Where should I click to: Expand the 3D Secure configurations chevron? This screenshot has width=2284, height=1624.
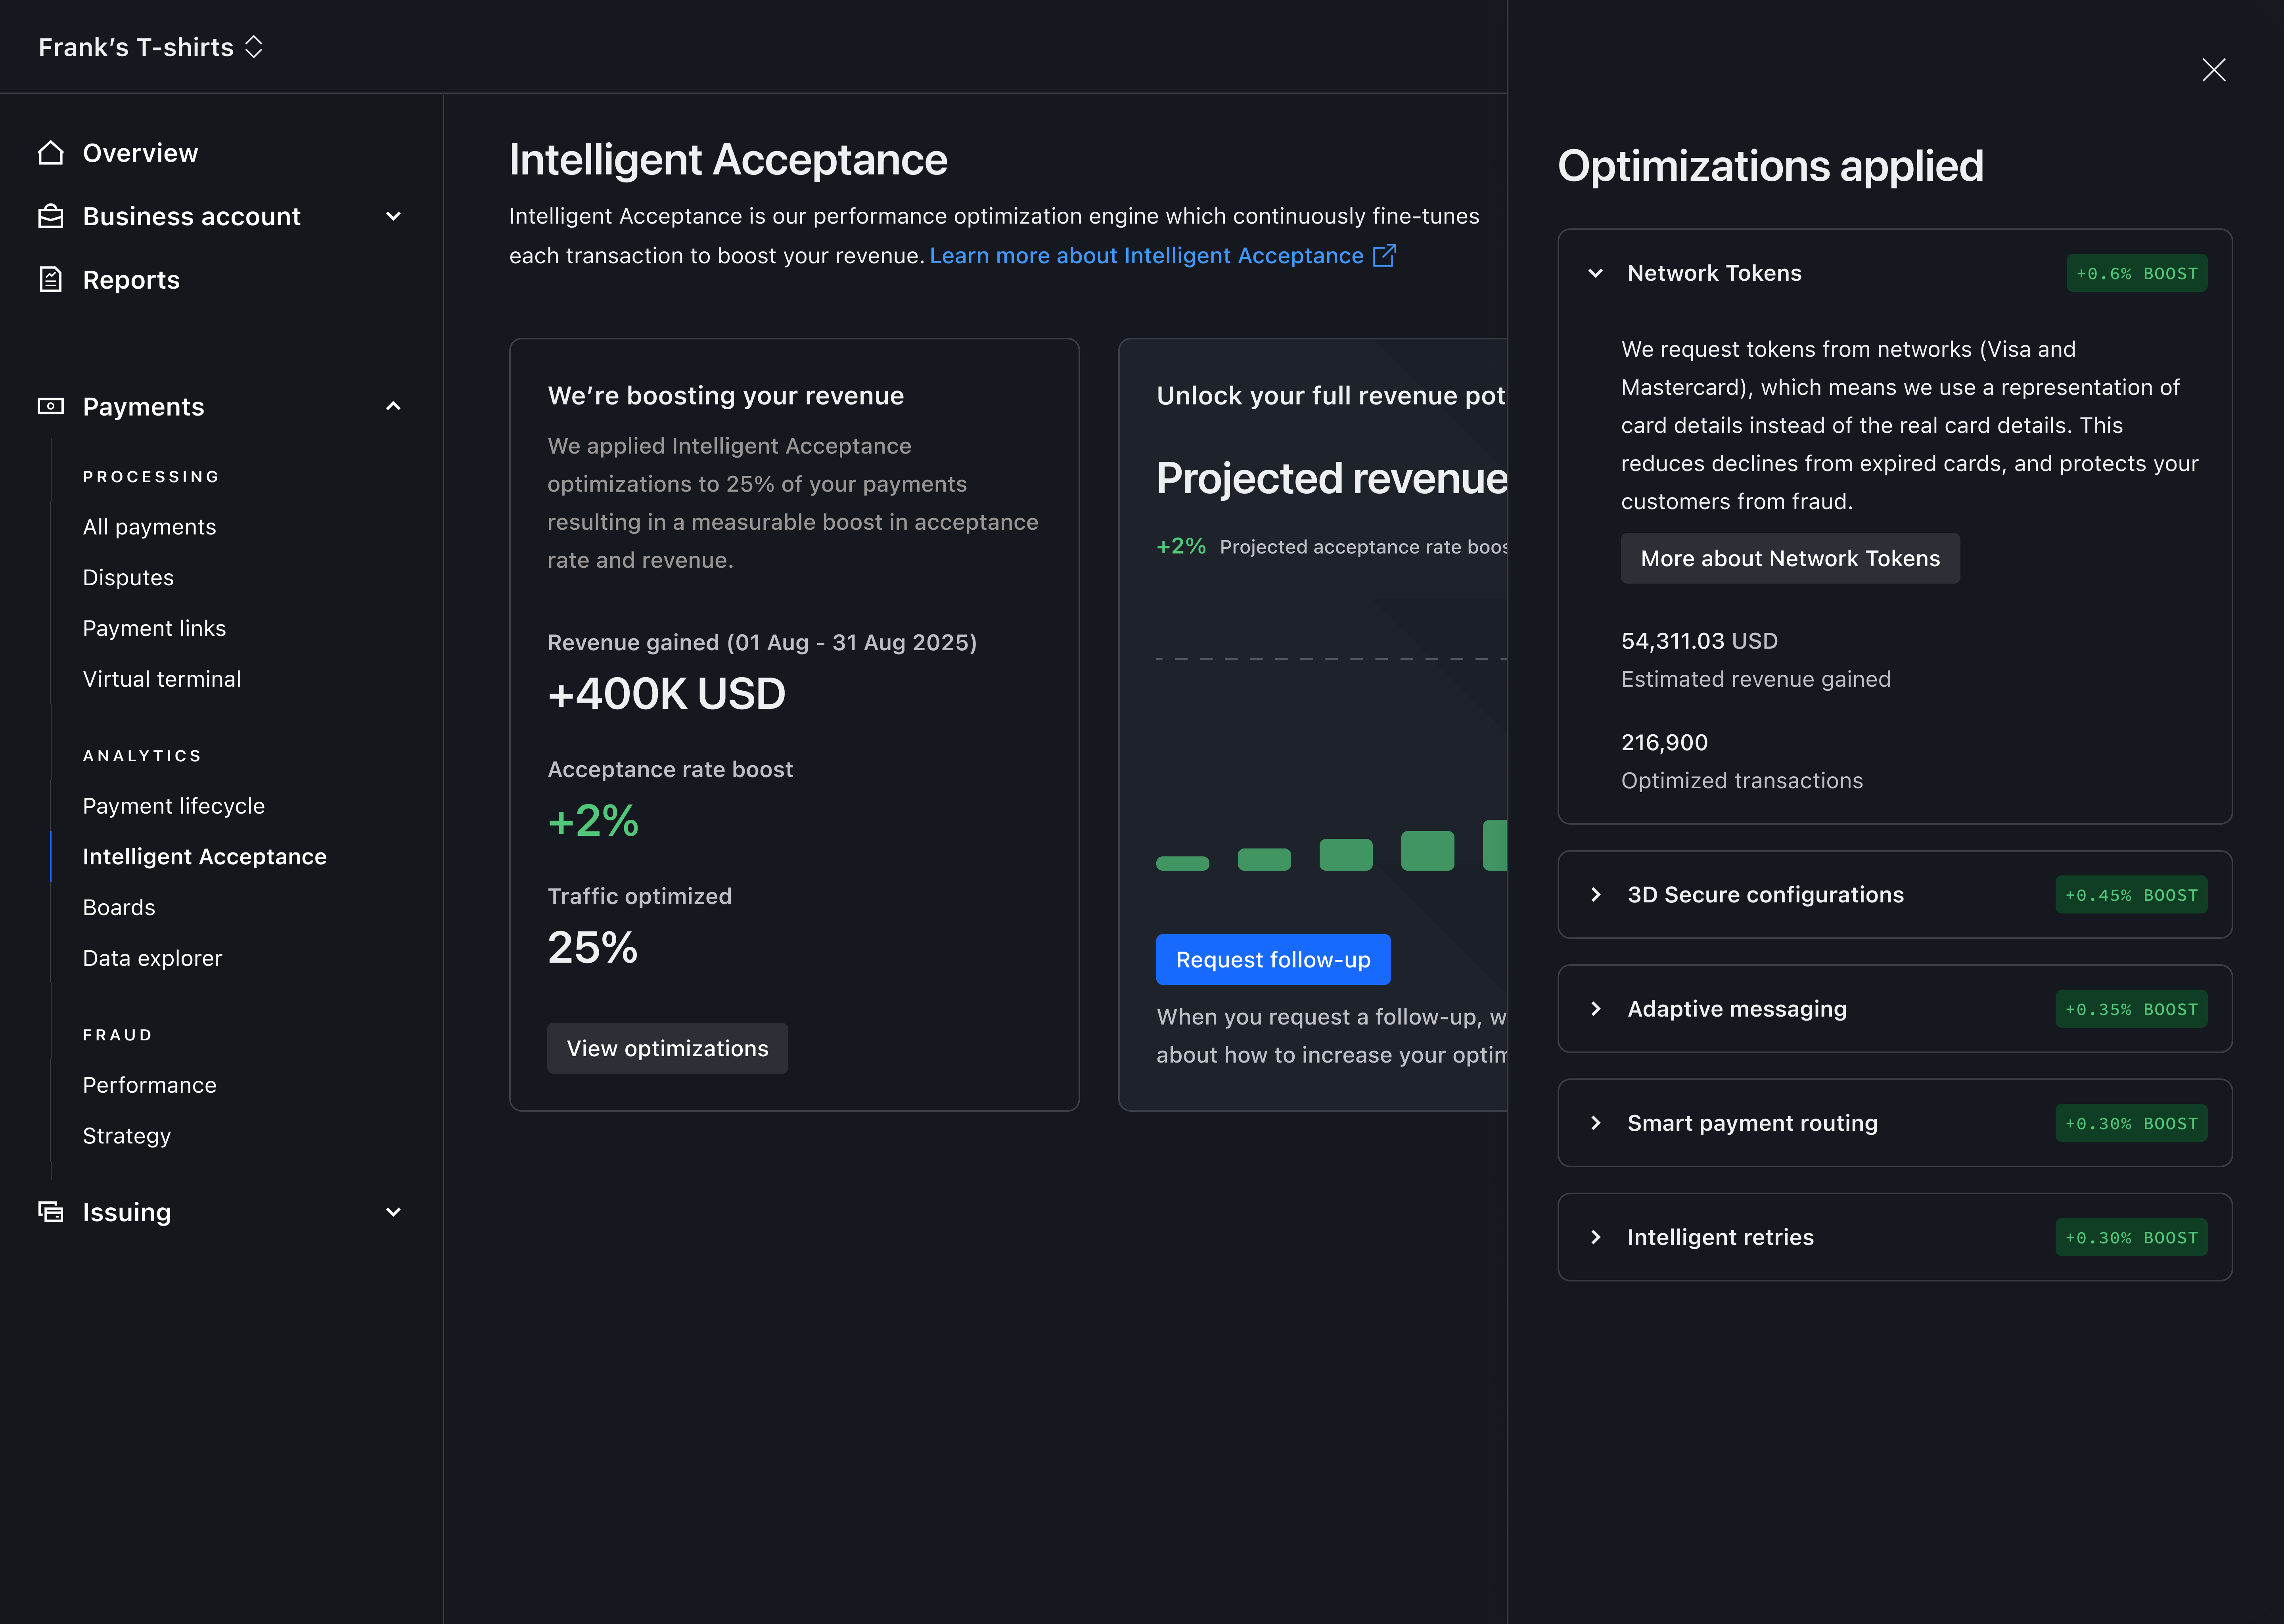tap(1596, 895)
